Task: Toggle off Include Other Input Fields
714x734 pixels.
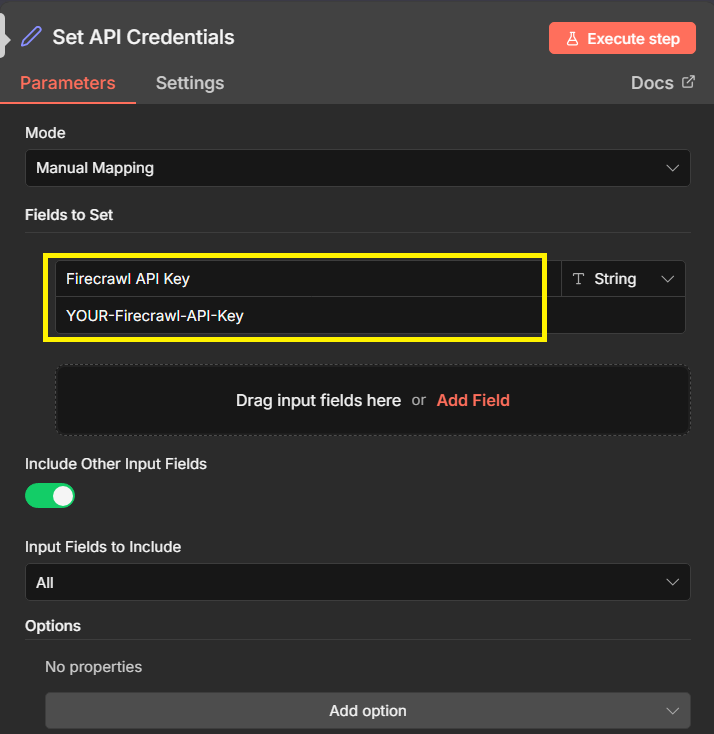Action: tap(50, 495)
